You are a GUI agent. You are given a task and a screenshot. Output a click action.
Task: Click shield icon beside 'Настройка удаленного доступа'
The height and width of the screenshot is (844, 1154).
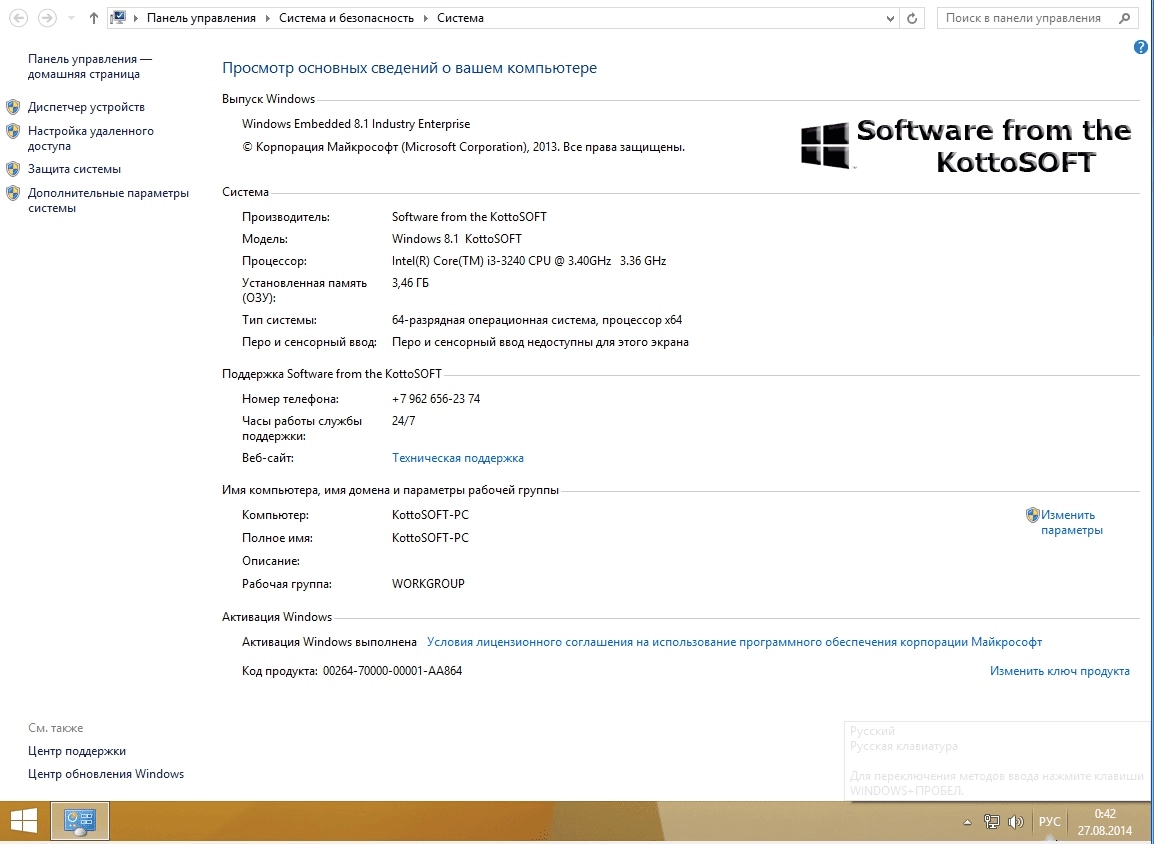(13, 131)
